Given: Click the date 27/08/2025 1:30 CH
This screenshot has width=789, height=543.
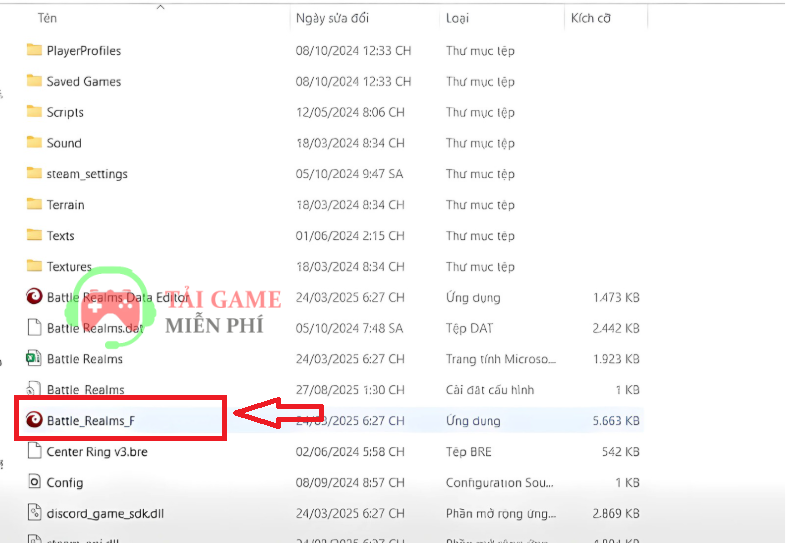Looking at the screenshot, I should coord(350,390).
